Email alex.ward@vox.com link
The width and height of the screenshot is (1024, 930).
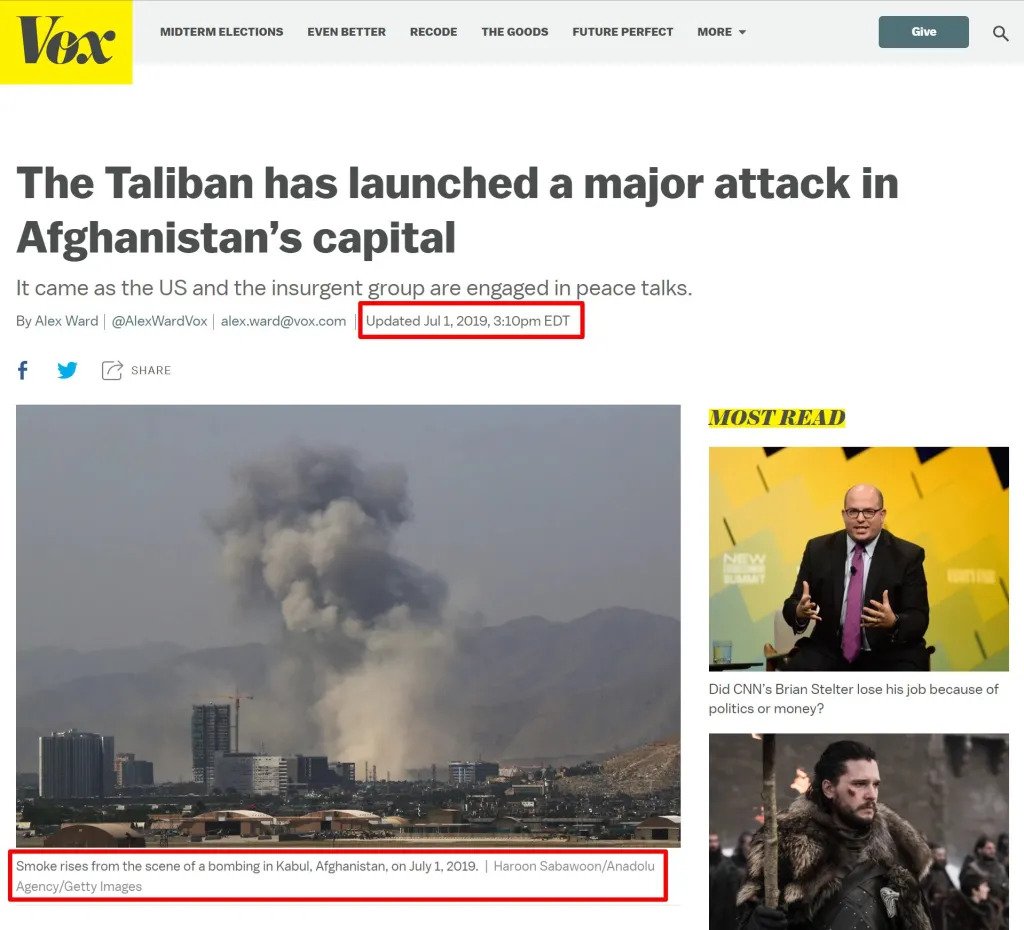[x=283, y=321]
